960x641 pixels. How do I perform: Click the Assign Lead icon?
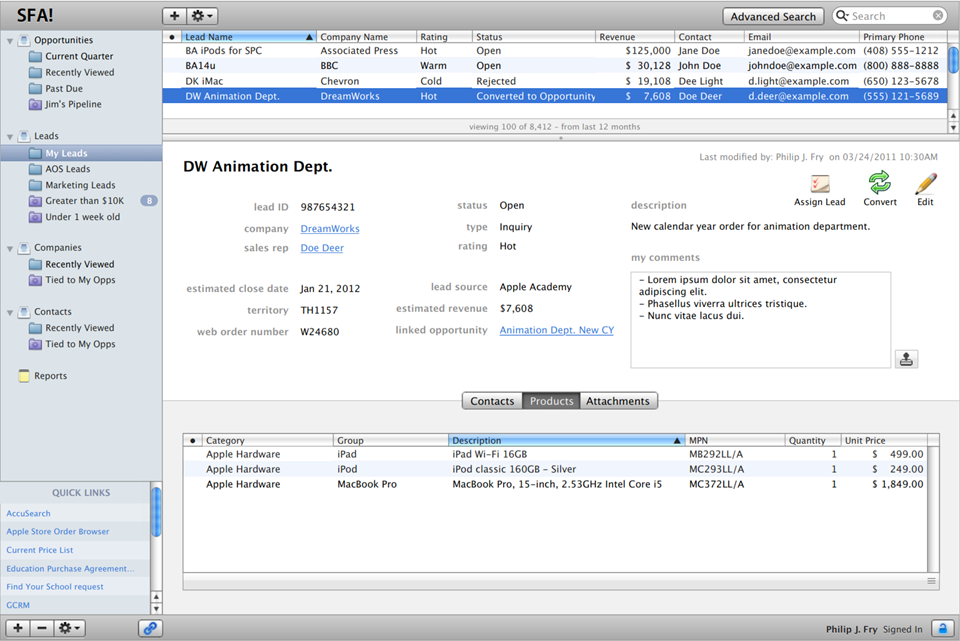[x=820, y=184]
